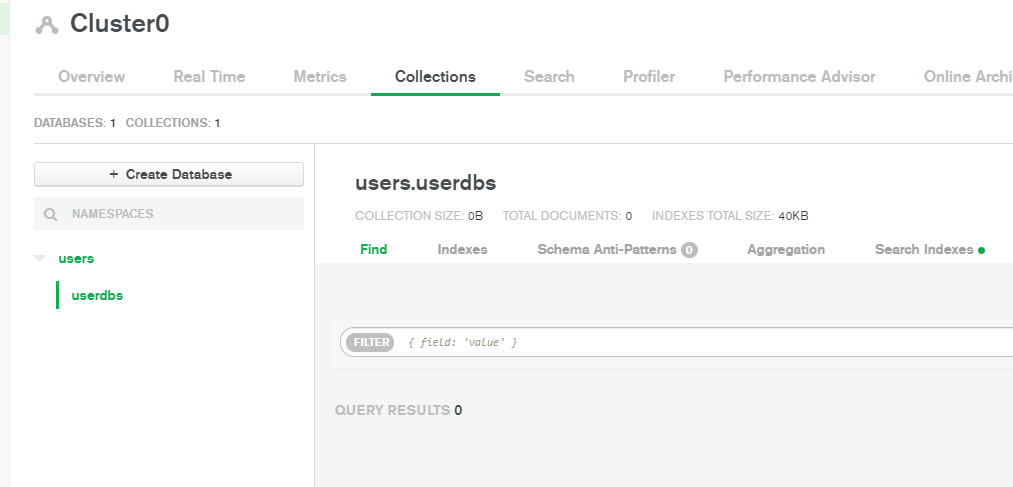Click into the filter query field

676,342
